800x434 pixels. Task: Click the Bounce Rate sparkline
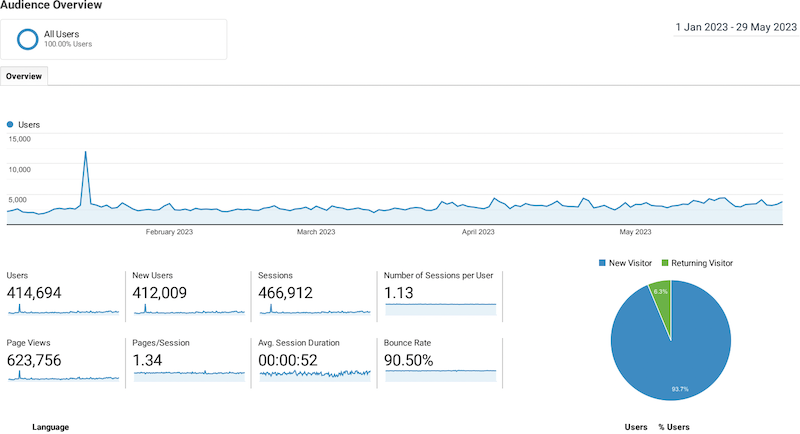pos(440,372)
